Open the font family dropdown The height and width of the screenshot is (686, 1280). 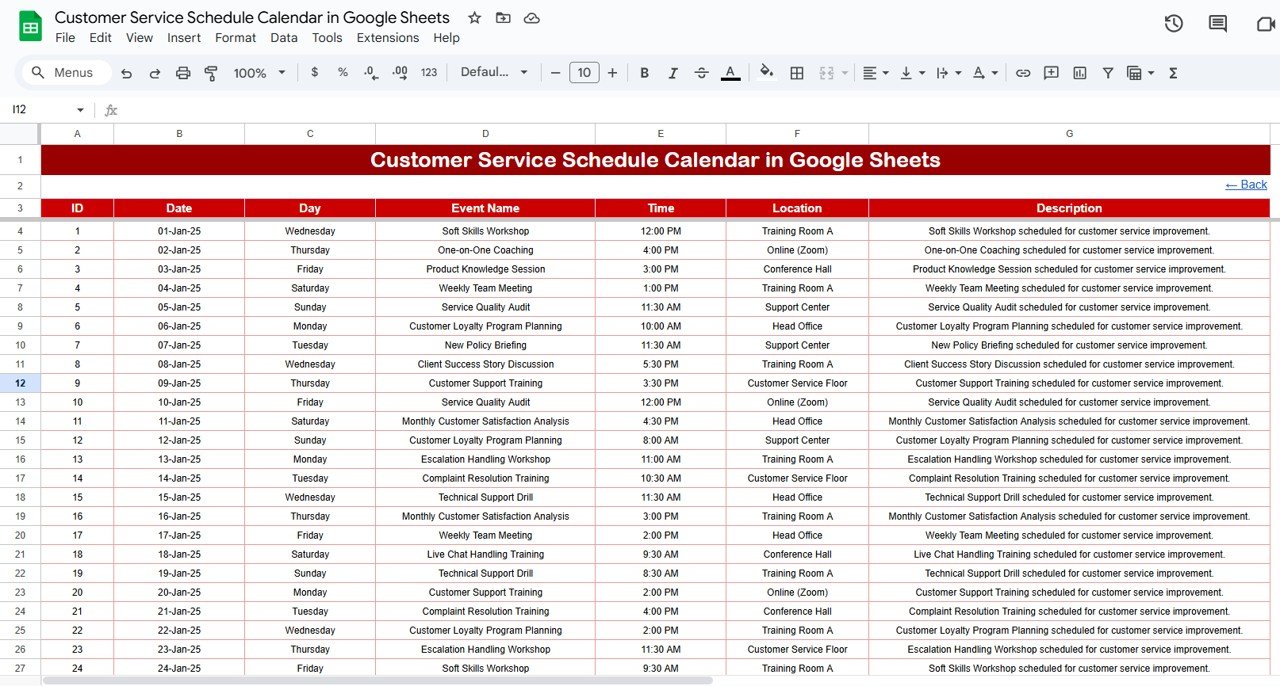[x=494, y=73]
